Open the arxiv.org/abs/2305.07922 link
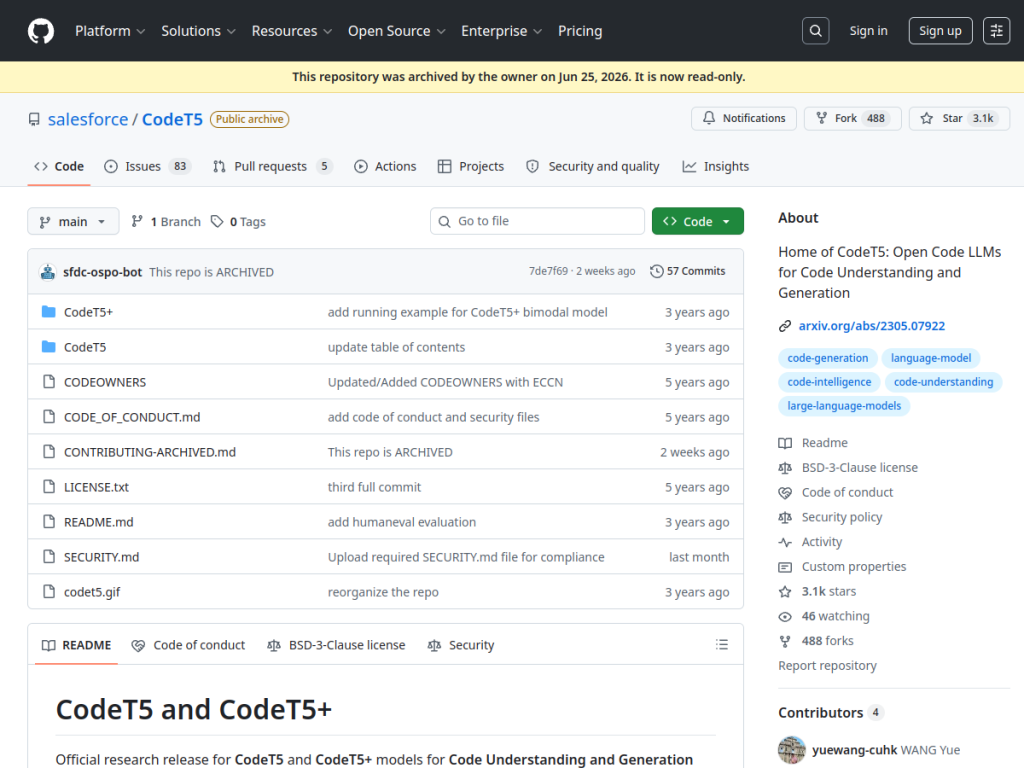Image resolution: width=1024 pixels, height=768 pixels. pyautogui.click(x=872, y=326)
